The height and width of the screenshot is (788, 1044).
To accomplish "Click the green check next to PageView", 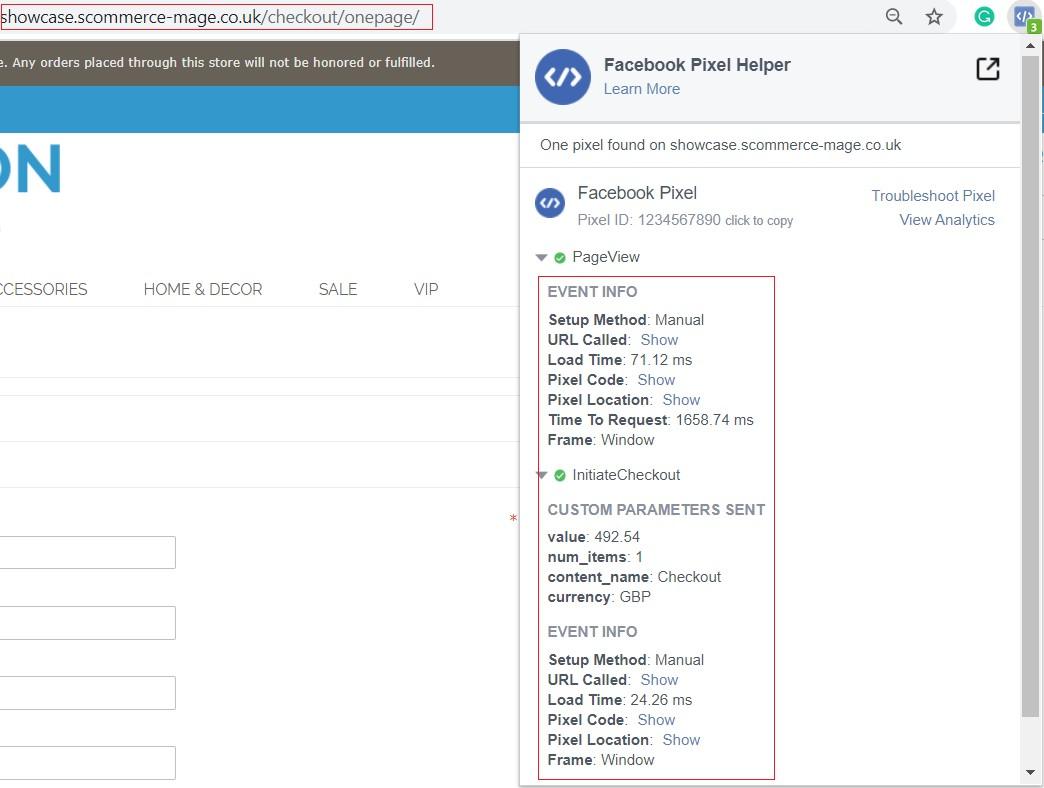I will (560, 258).
